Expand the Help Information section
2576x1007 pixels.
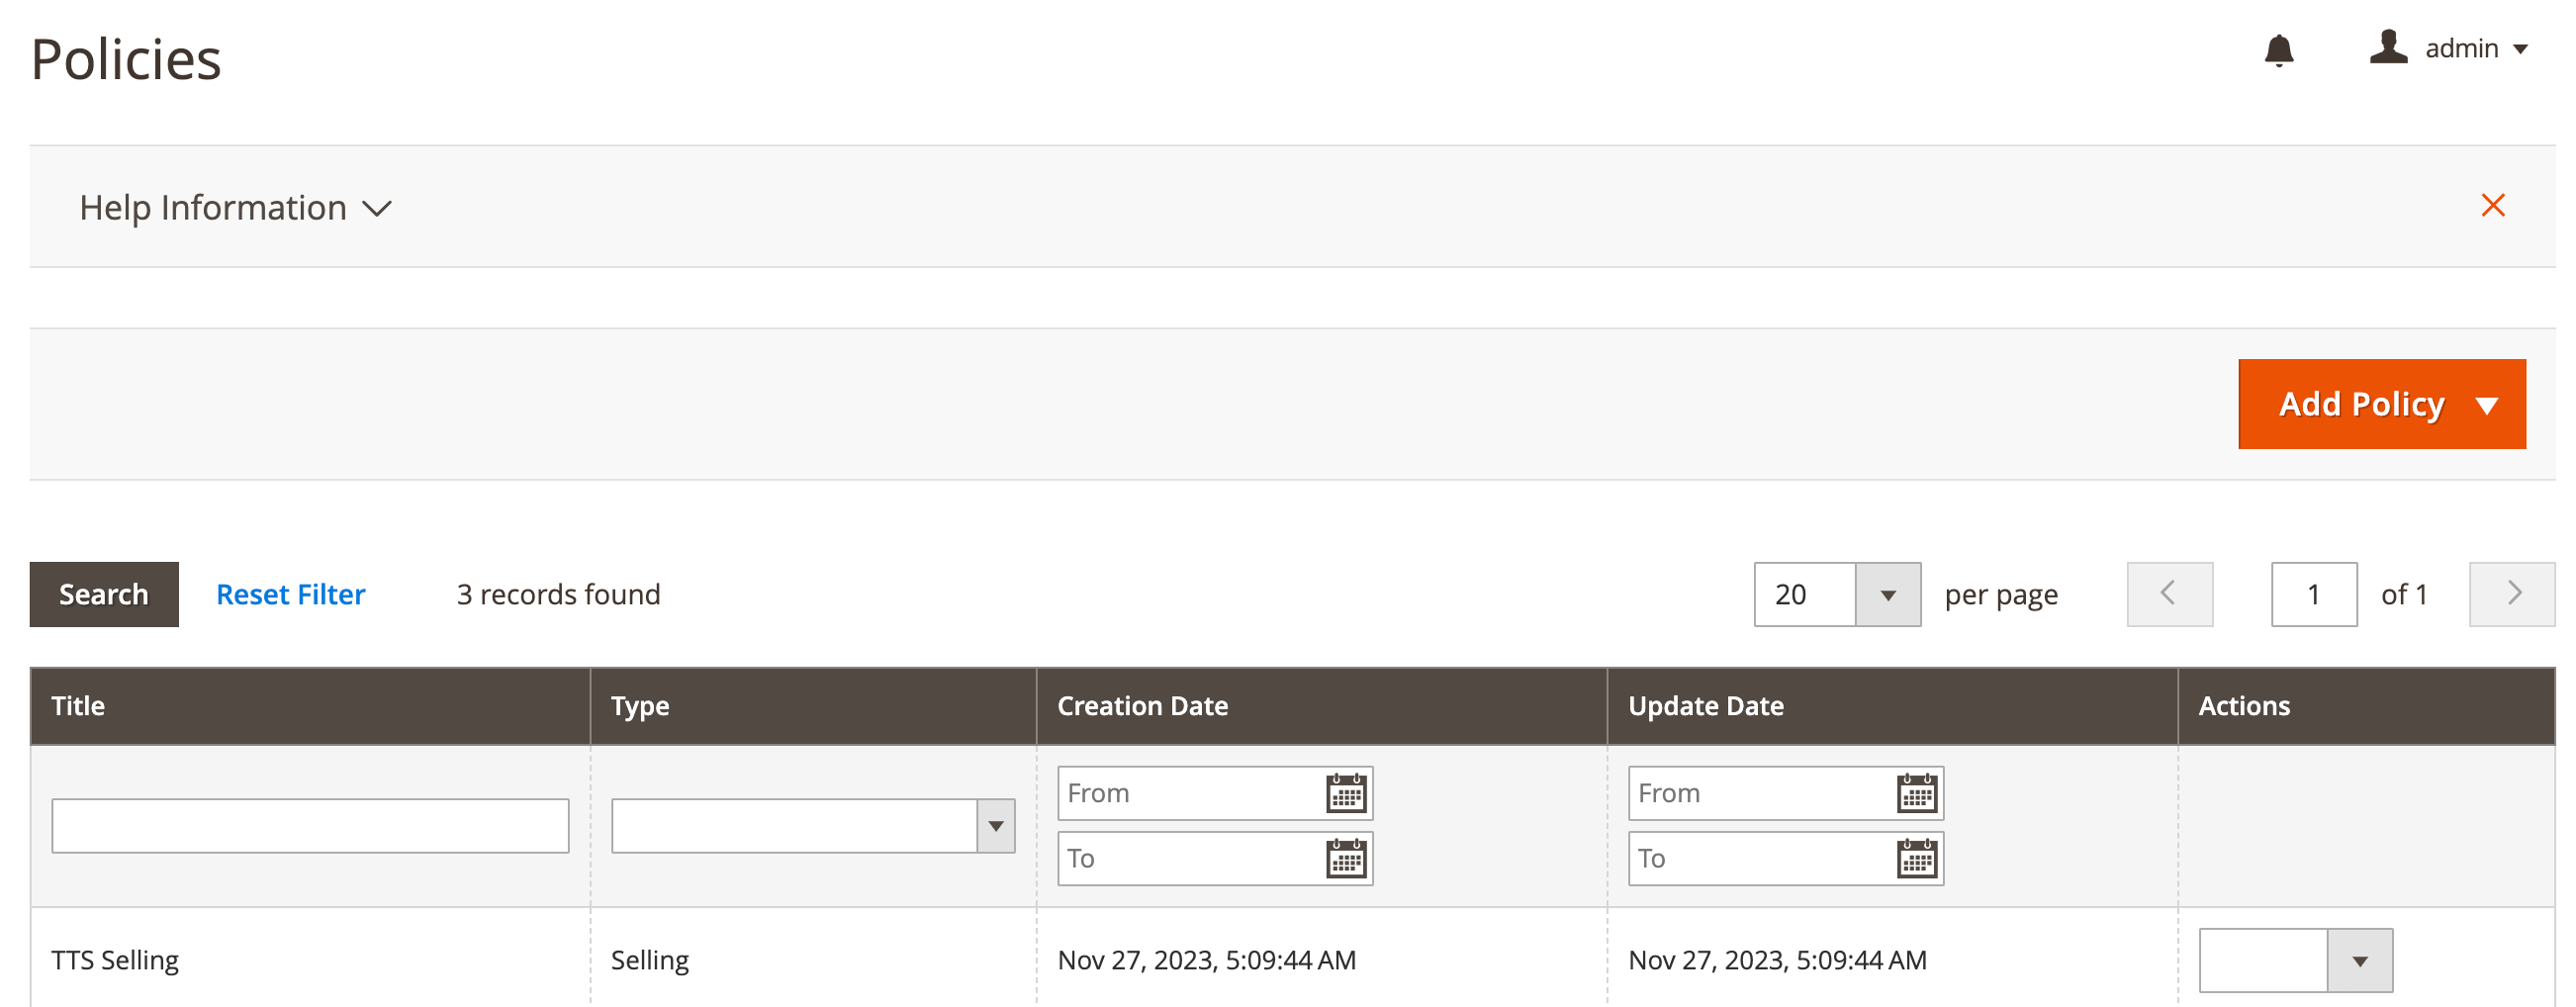tap(235, 208)
